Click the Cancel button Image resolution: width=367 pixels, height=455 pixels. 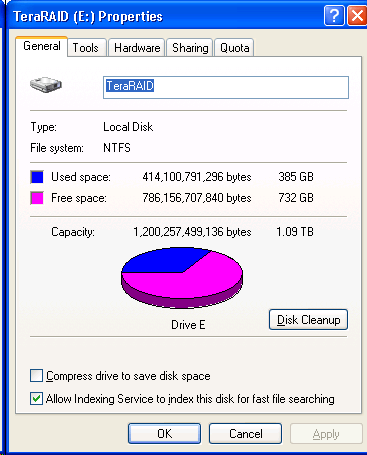(x=246, y=434)
